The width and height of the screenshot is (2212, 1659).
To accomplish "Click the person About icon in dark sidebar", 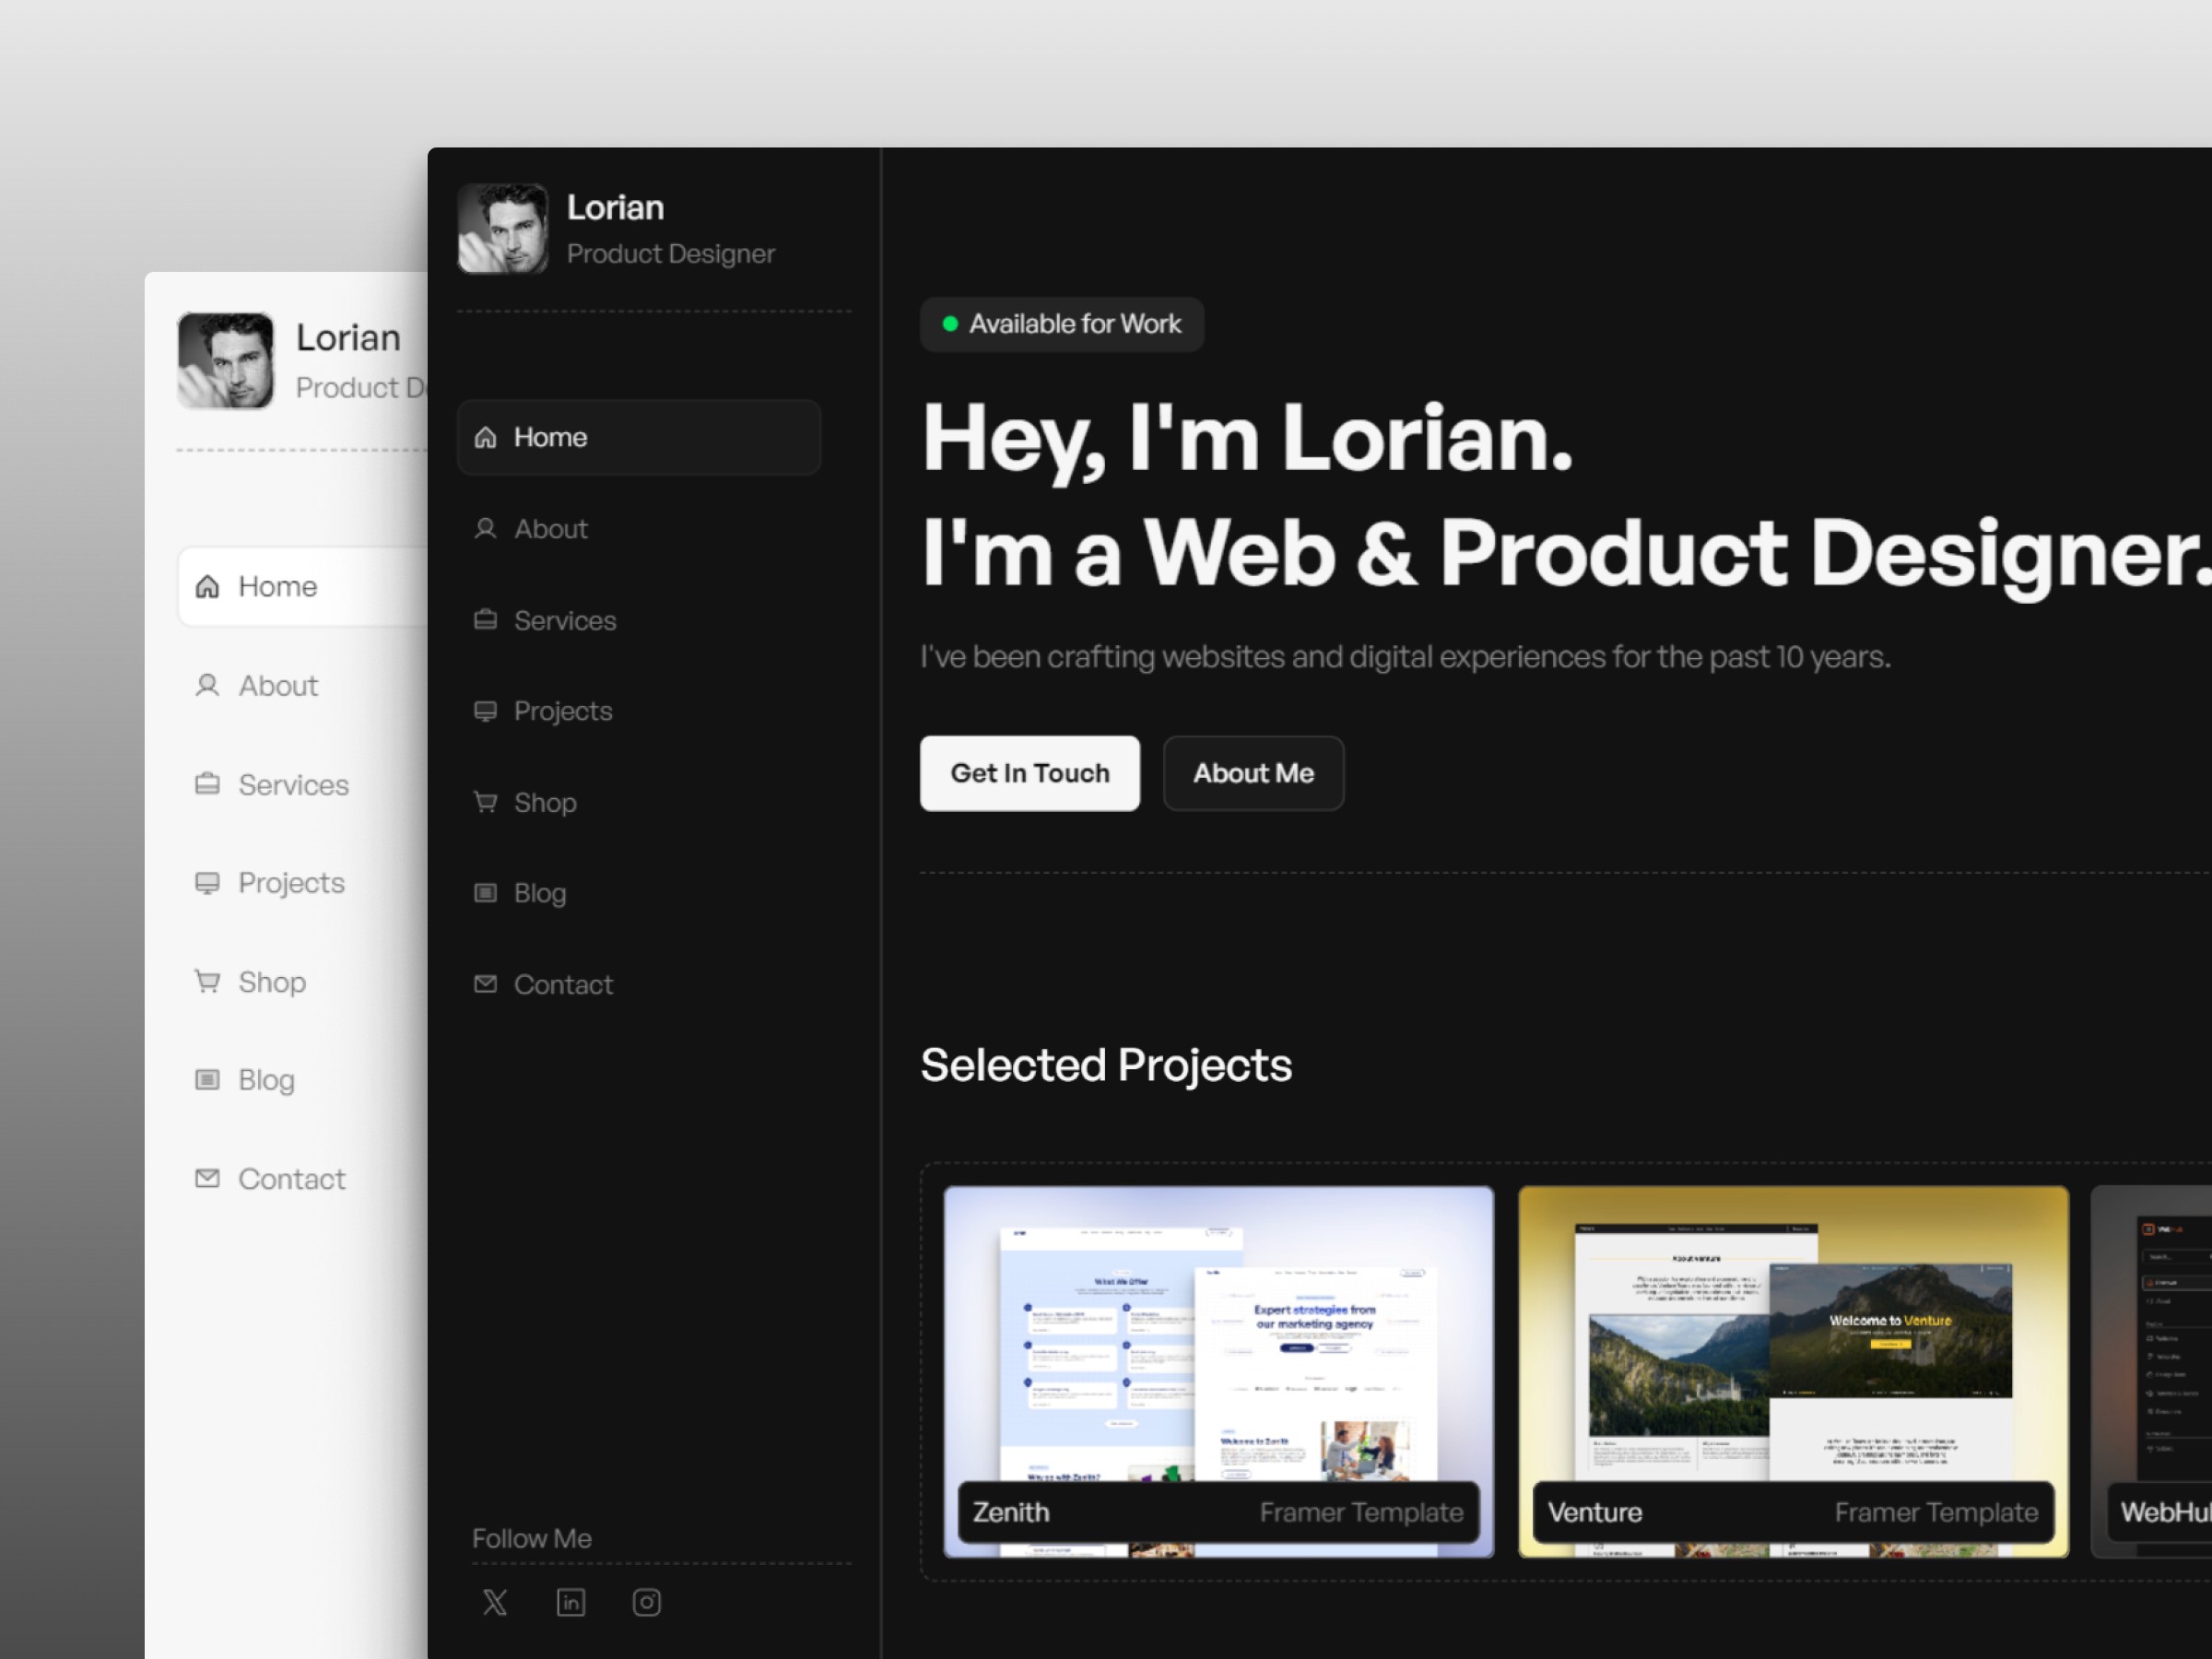I will pos(485,528).
